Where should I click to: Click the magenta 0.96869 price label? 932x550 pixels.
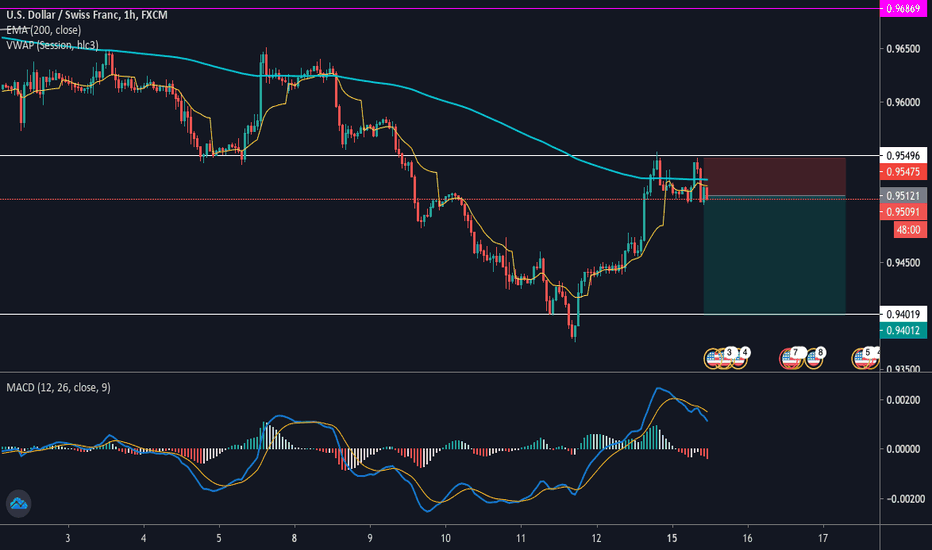tap(903, 8)
